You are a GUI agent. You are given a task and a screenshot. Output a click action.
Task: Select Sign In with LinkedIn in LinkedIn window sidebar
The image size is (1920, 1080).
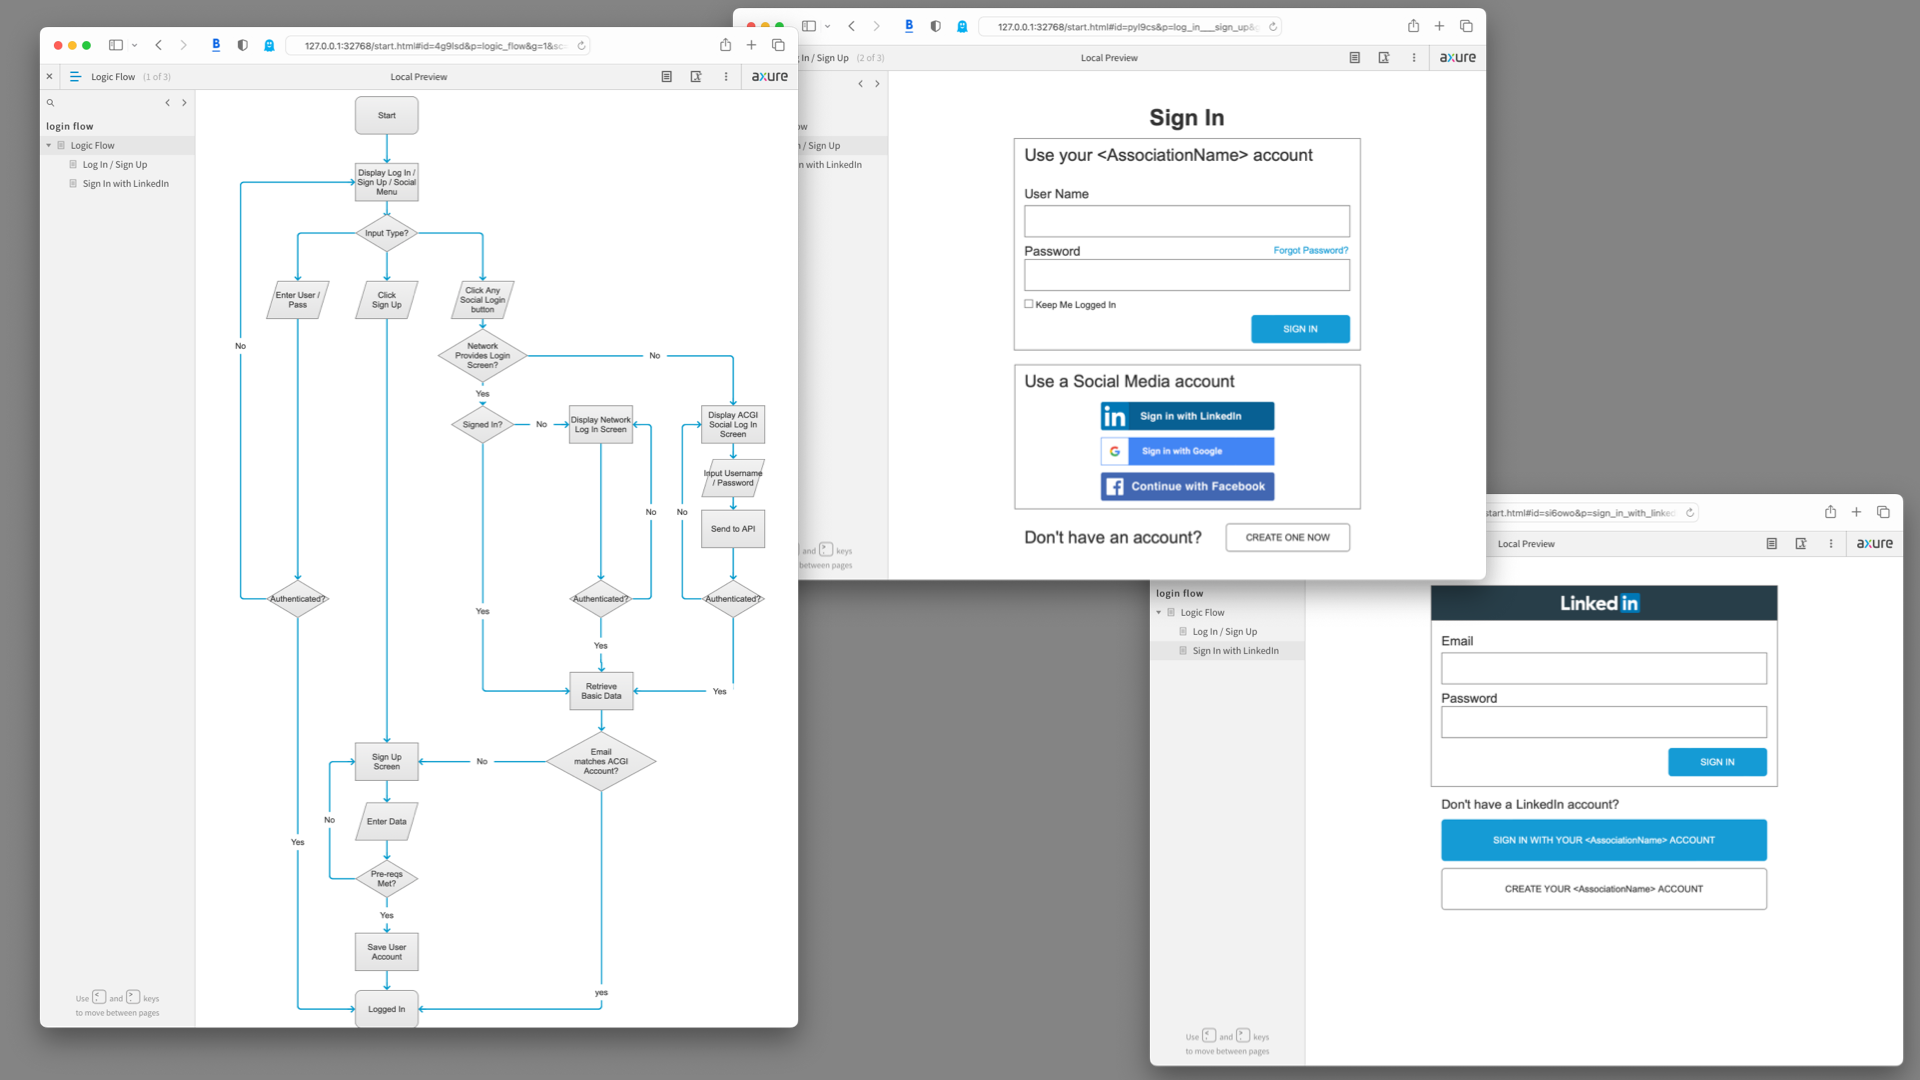pos(1235,650)
